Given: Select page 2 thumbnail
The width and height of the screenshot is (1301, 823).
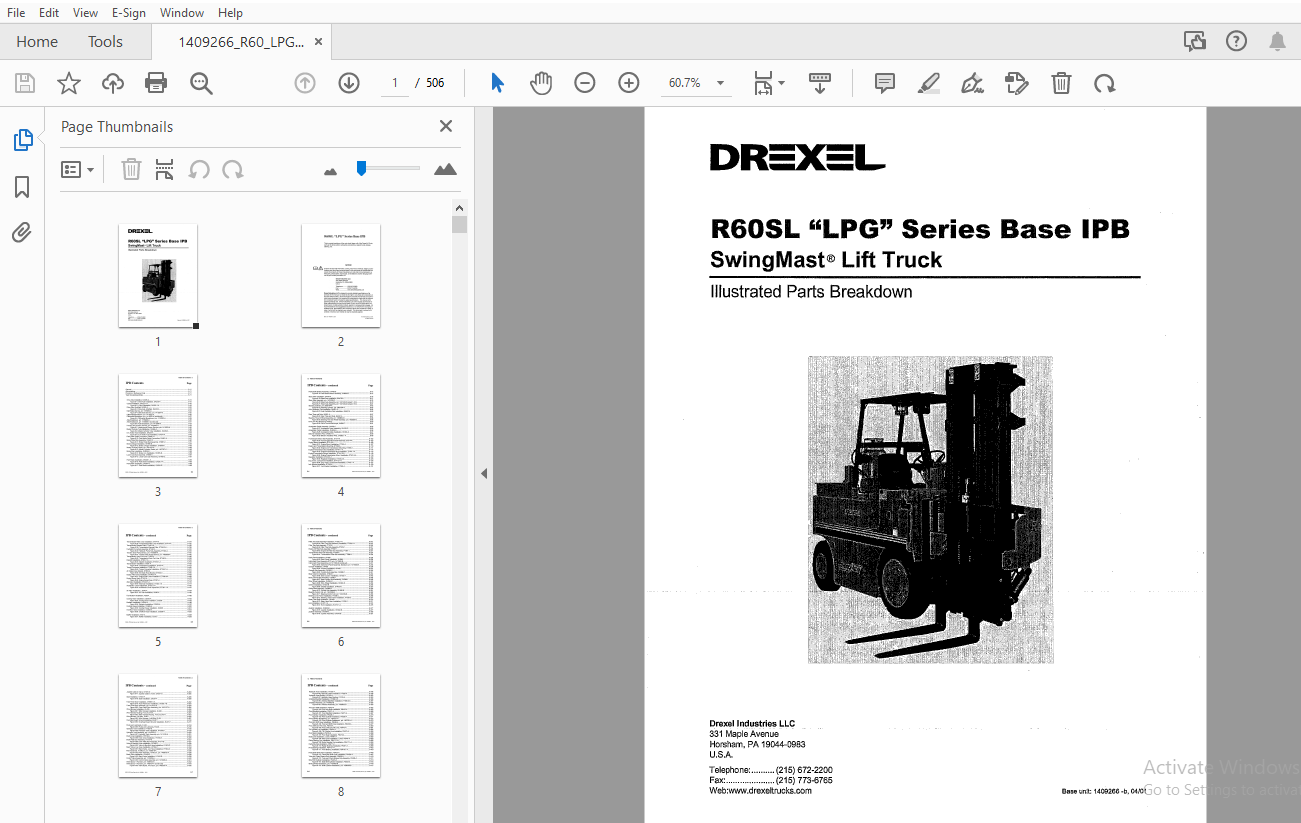Looking at the screenshot, I should 341,276.
